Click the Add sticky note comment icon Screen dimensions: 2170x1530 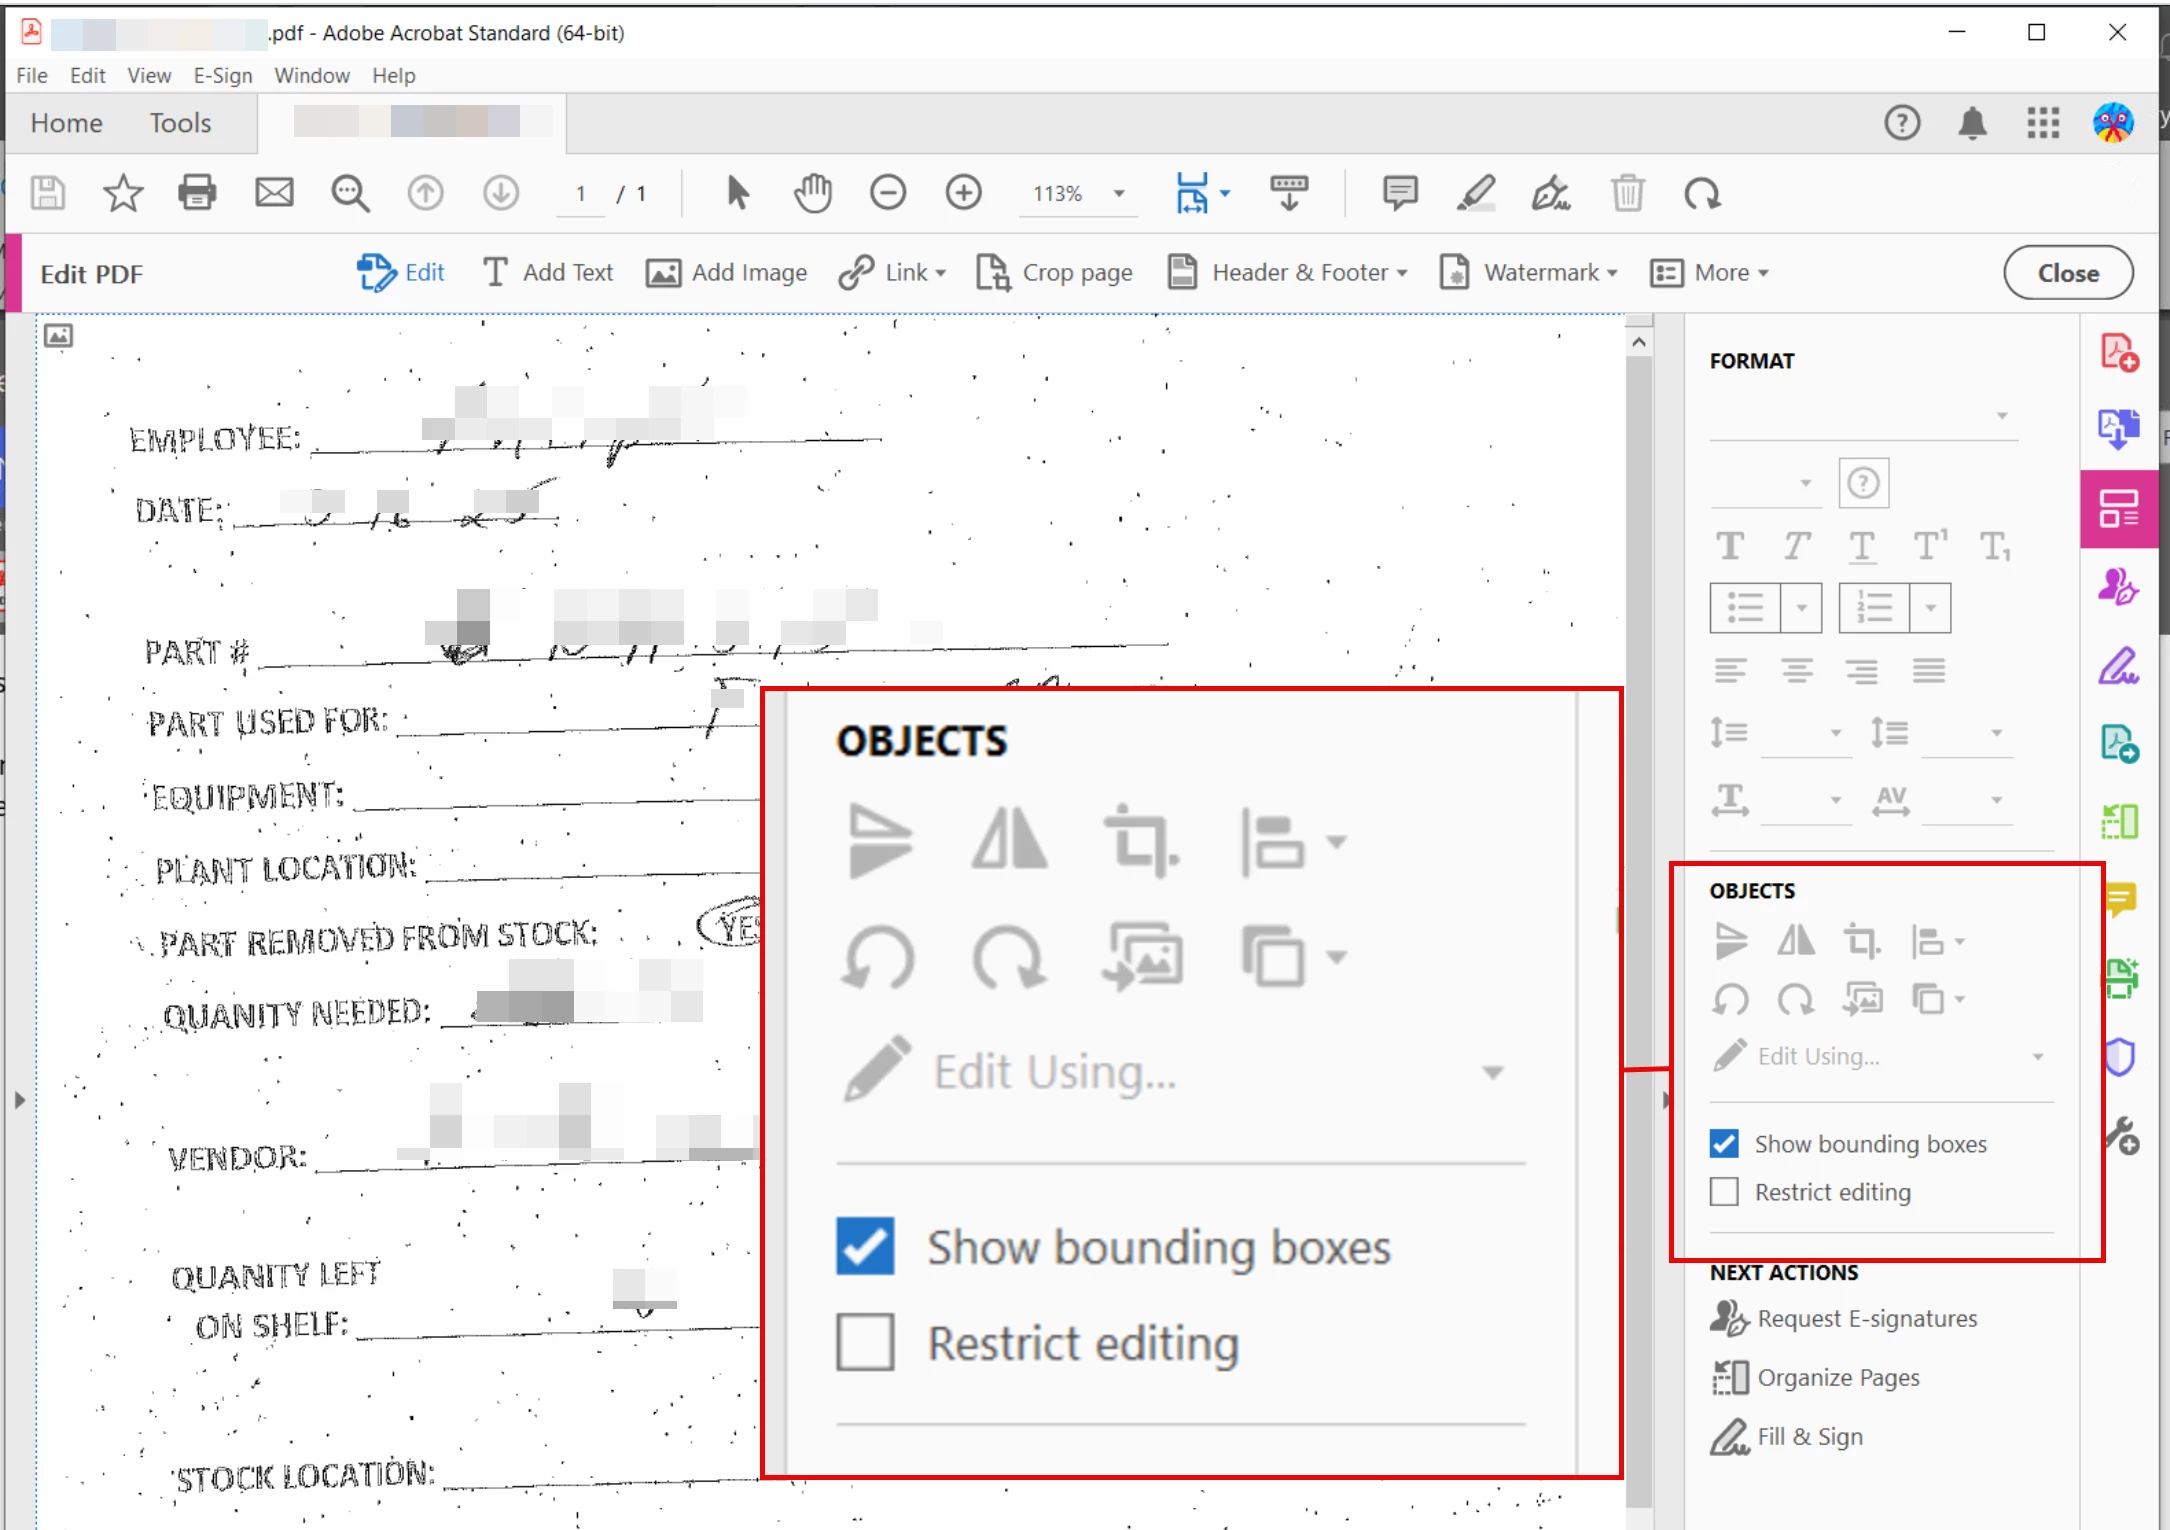(x=1399, y=192)
